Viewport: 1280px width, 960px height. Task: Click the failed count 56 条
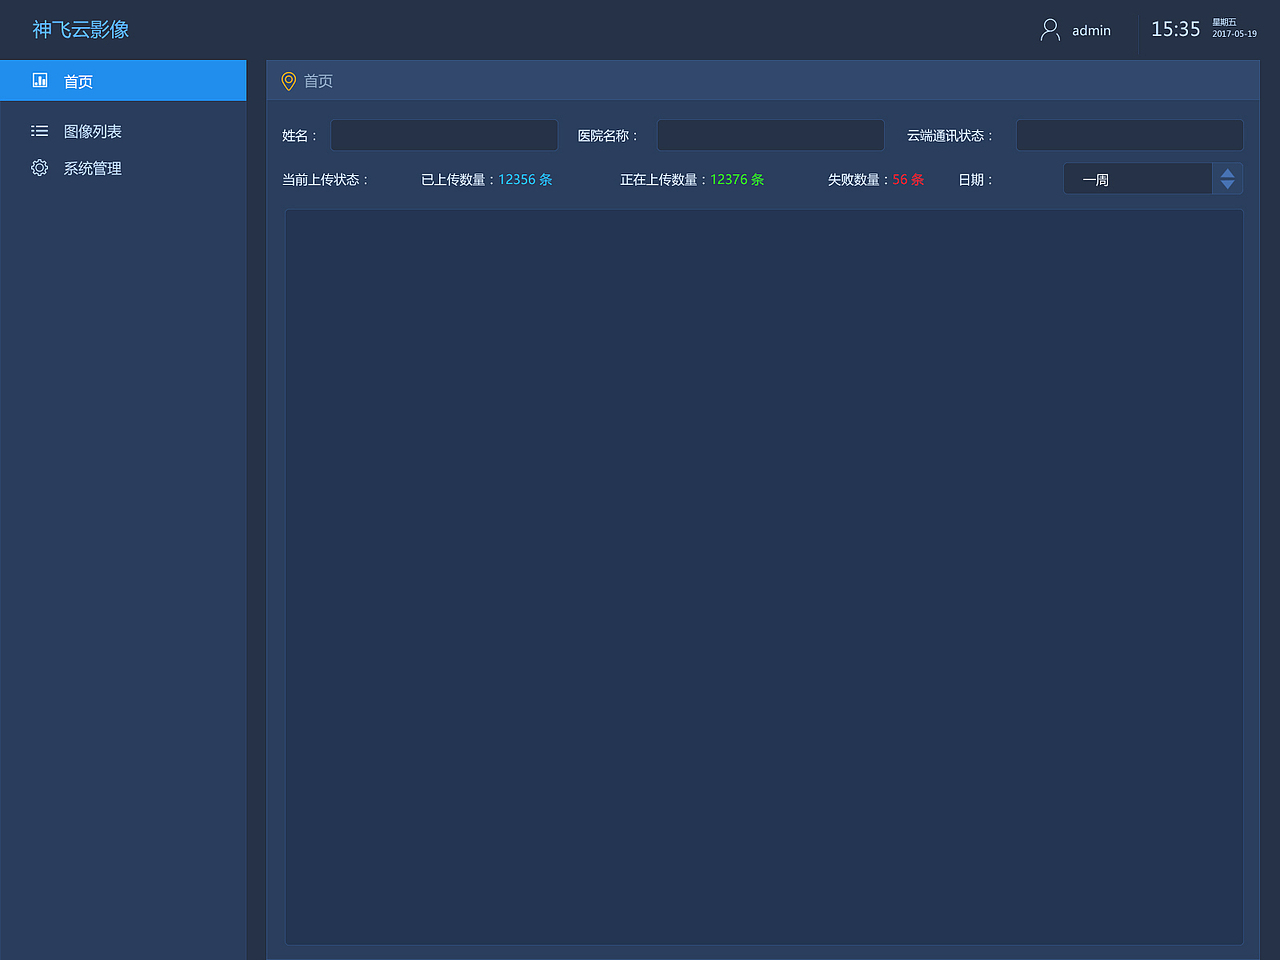click(908, 180)
